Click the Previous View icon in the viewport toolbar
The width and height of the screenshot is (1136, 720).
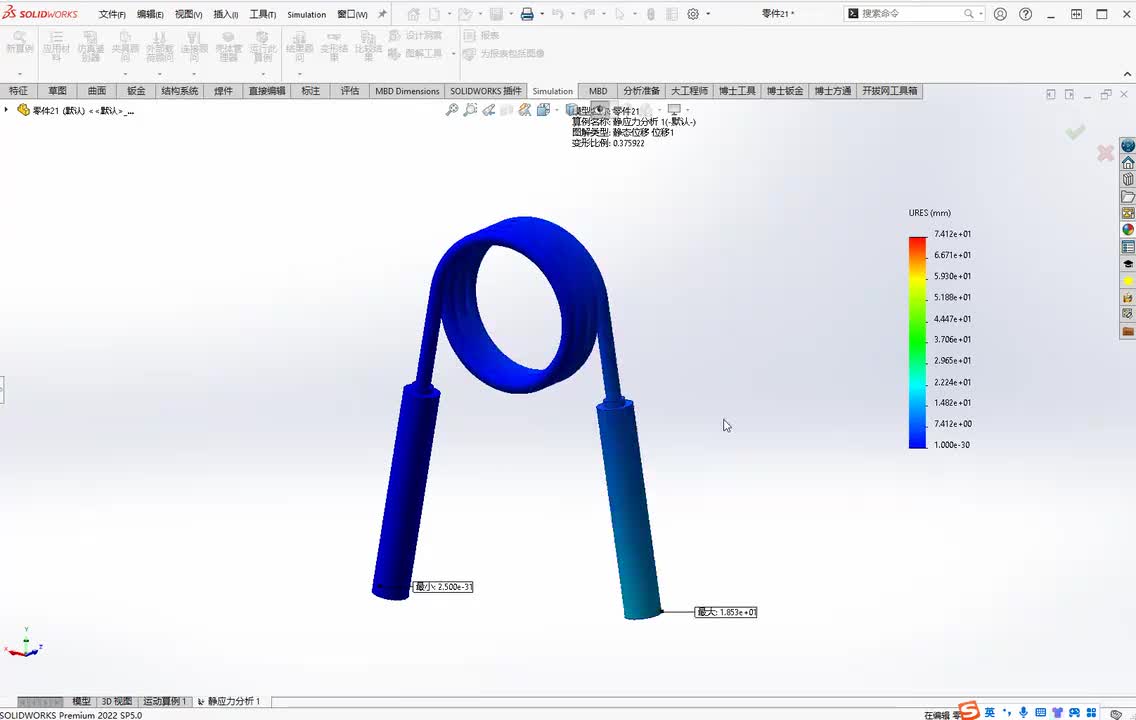489,109
